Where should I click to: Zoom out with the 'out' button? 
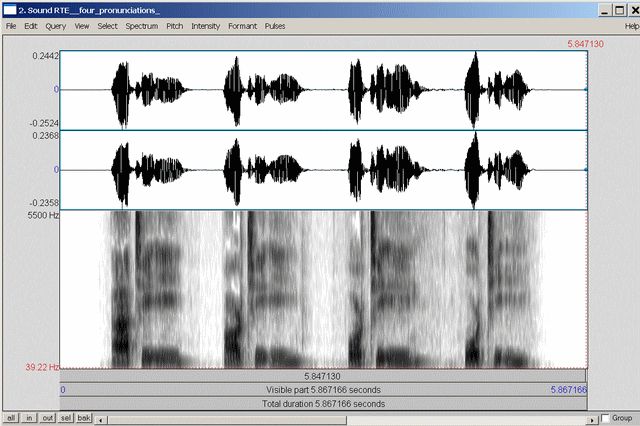click(48, 418)
